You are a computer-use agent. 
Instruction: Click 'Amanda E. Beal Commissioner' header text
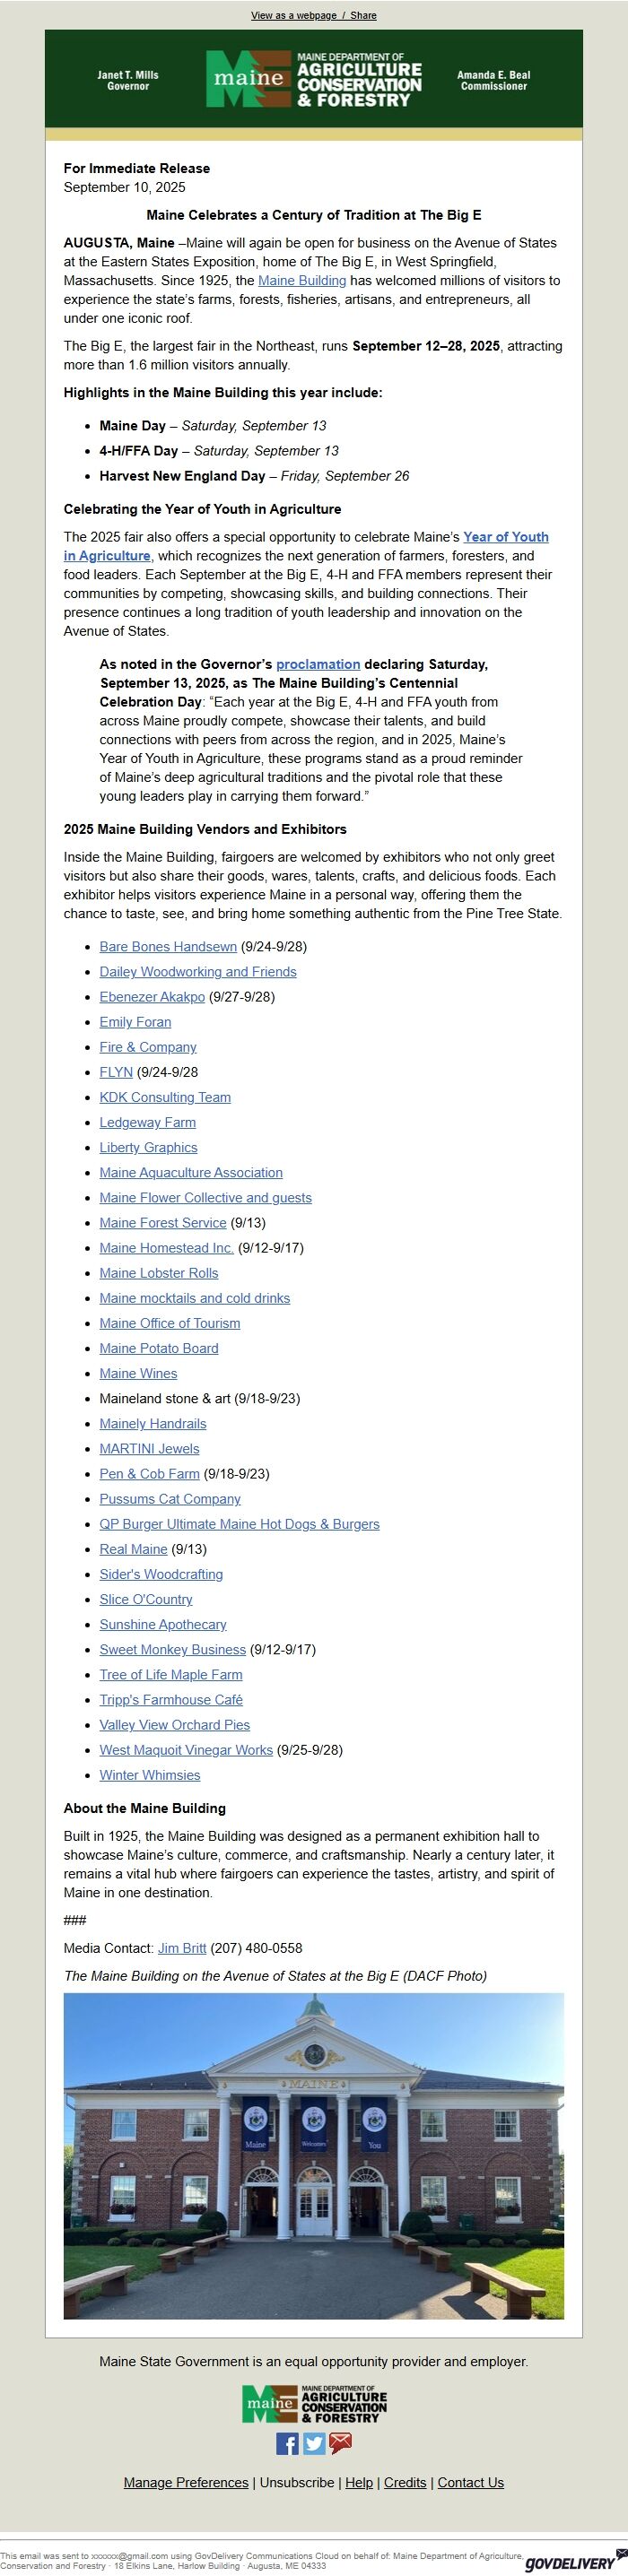[494, 80]
